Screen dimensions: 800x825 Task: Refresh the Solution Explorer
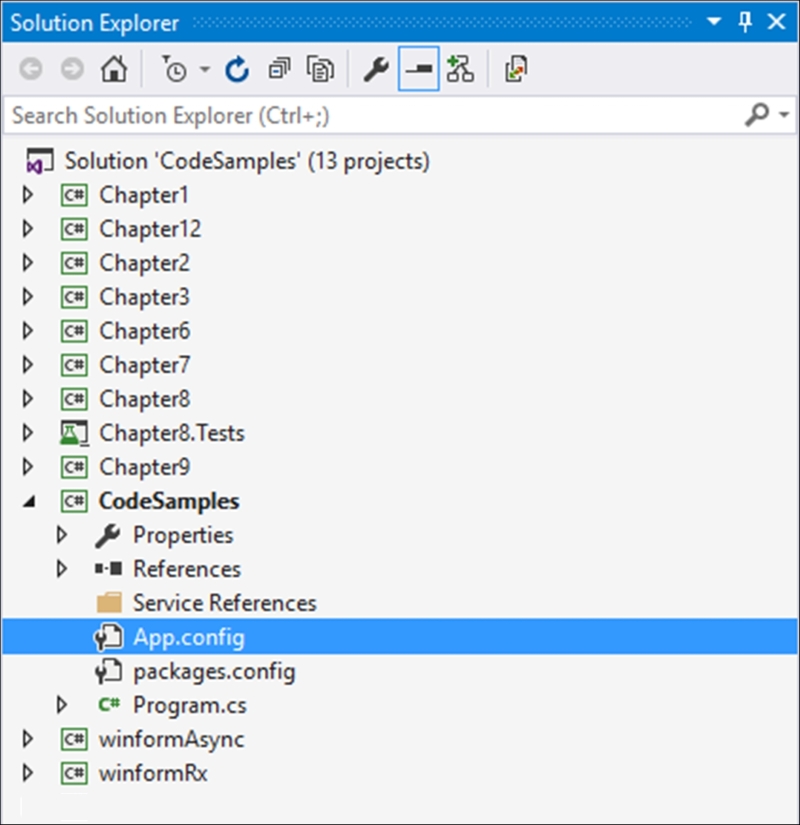237,69
